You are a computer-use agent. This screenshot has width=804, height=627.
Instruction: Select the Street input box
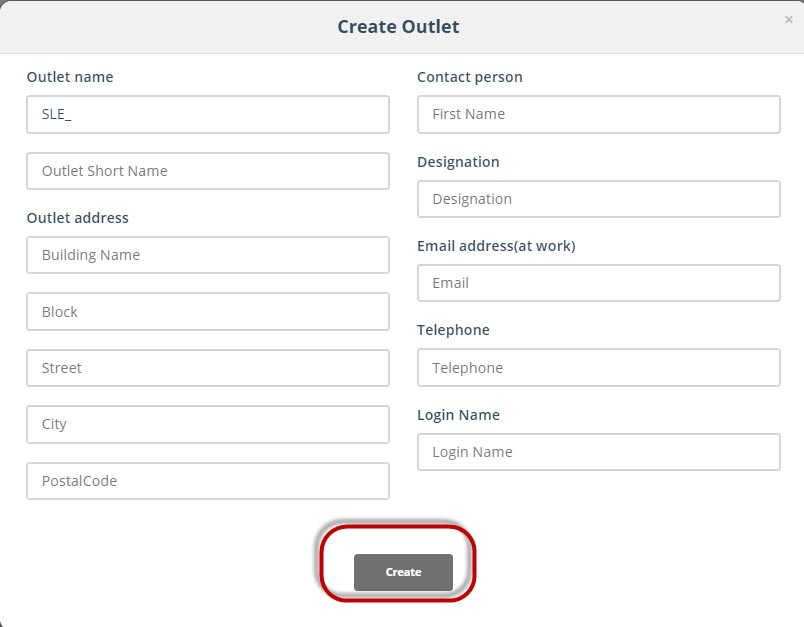208,368
